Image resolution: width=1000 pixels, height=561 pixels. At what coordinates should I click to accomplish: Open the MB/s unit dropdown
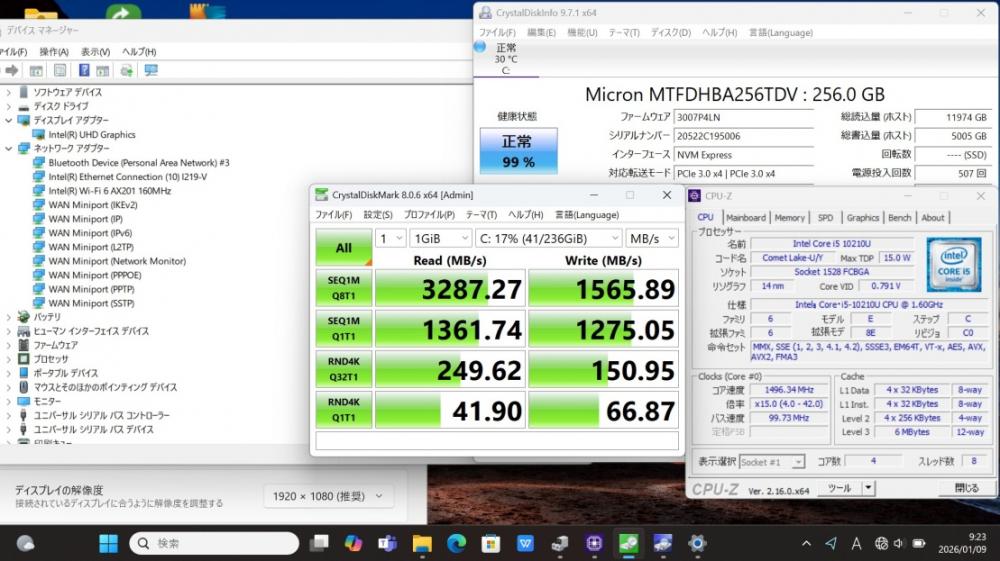(651, 238)
